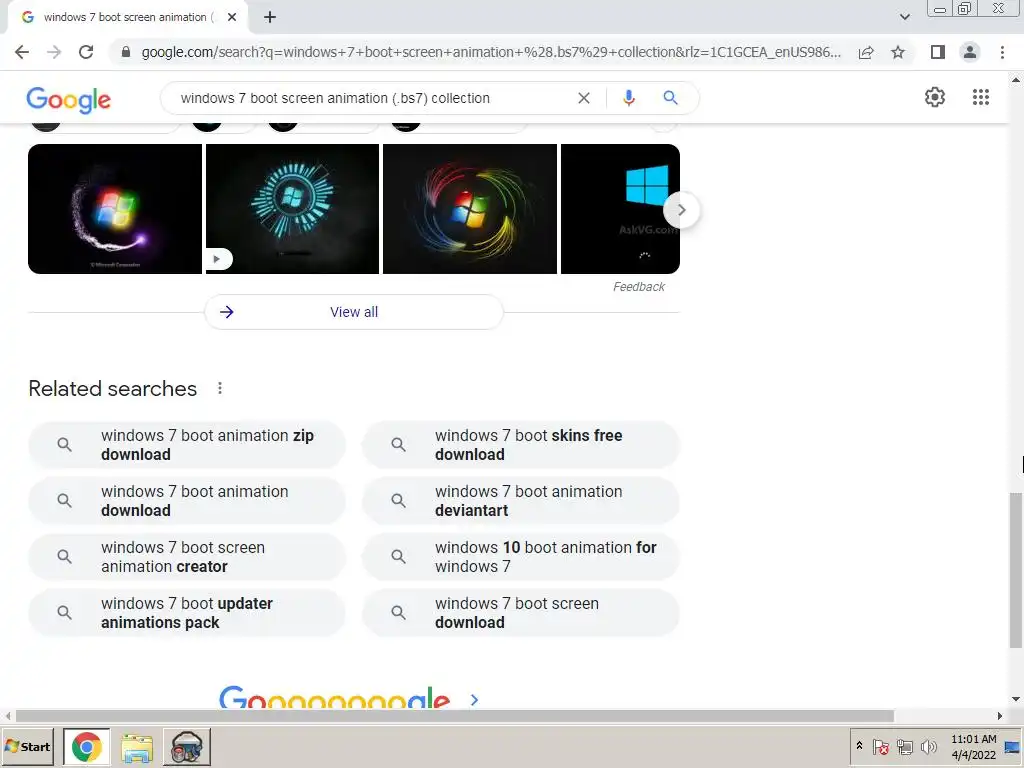Open the cyan circular boot animation thumbnail

293,209
